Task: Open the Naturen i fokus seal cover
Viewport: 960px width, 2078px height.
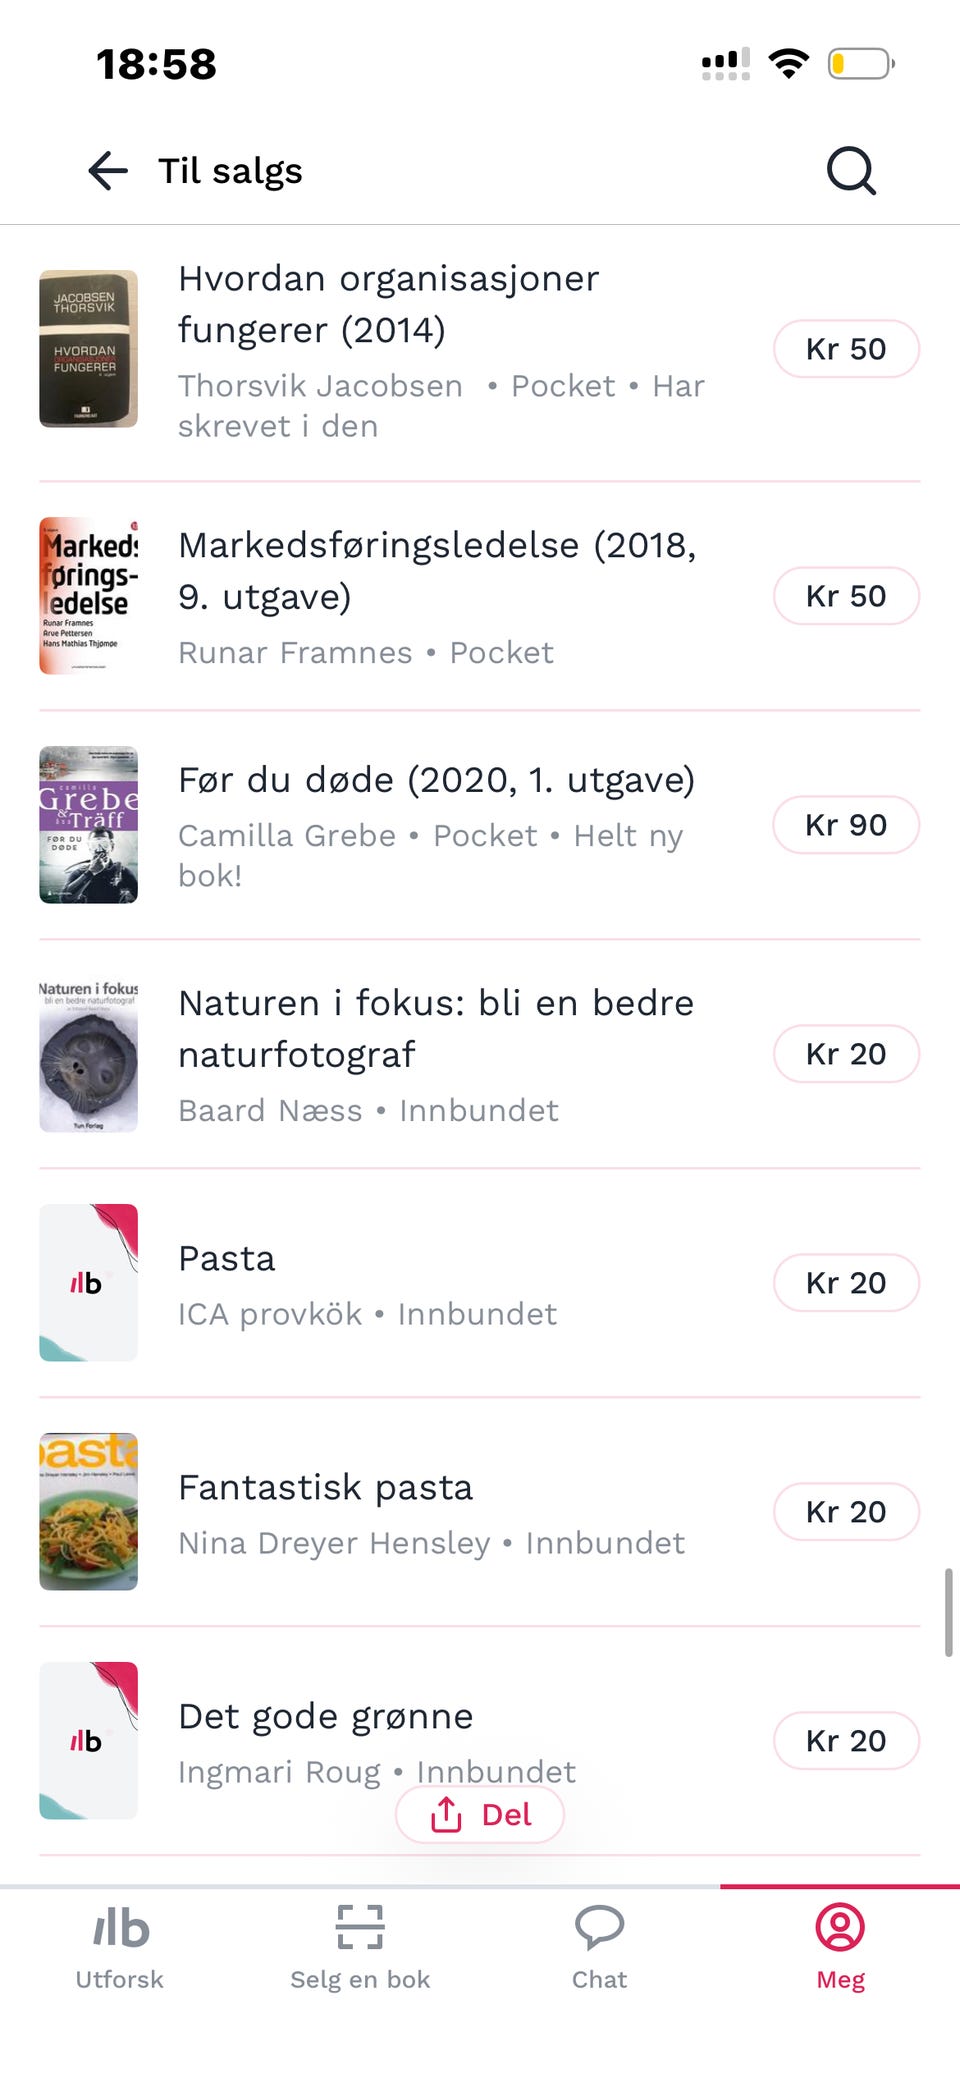Action: click(89, 1054)
